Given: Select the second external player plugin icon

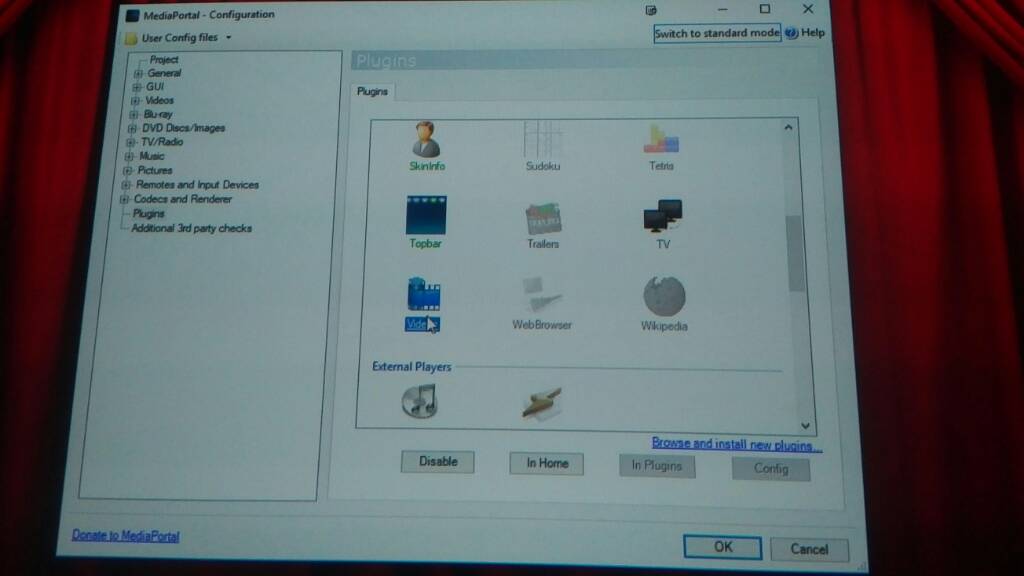Looking at the screenshot, I should click(541, 404).
